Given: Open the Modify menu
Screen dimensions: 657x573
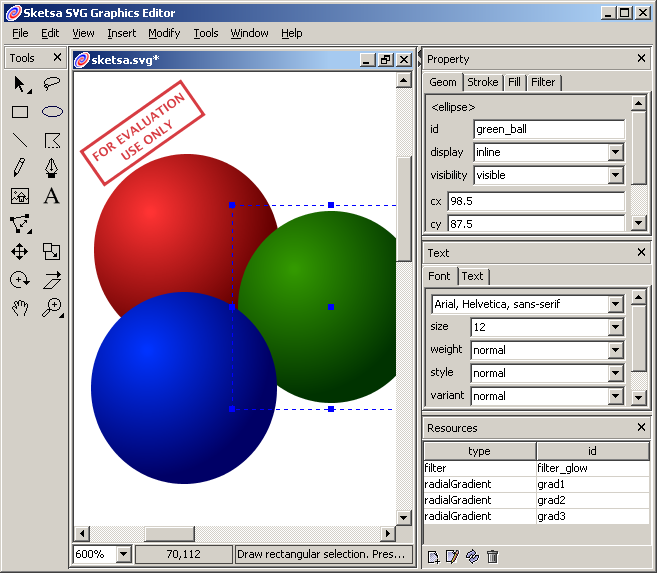Looking at the screenshot, I should click(164, 33).
